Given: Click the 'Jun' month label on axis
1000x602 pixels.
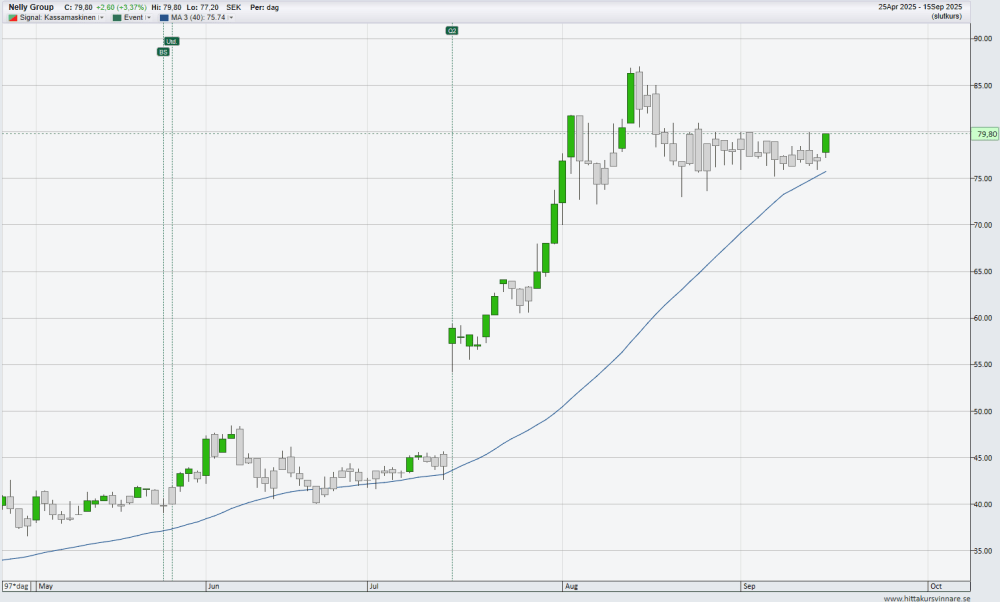Looking at the screenshot, I should (x=214, y=586).
